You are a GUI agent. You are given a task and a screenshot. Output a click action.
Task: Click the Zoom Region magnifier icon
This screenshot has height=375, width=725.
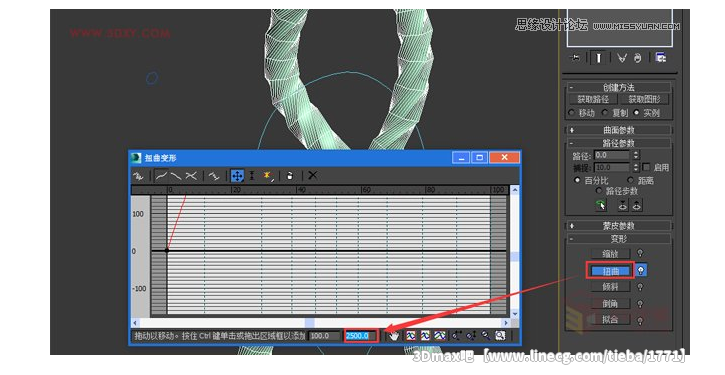pos(500,336)
